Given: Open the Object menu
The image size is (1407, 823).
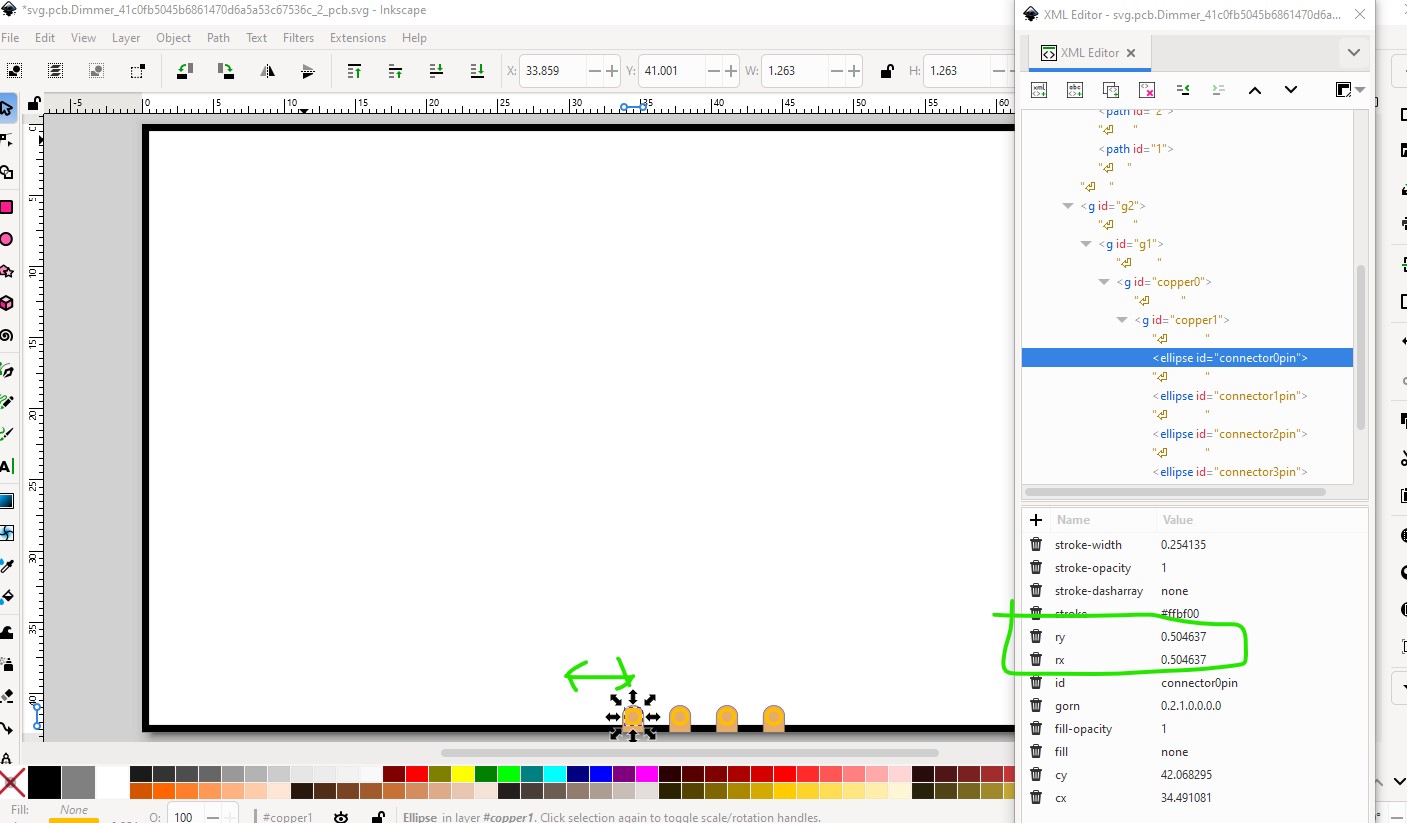Looking at the screenshot, I should click(173, 38).
